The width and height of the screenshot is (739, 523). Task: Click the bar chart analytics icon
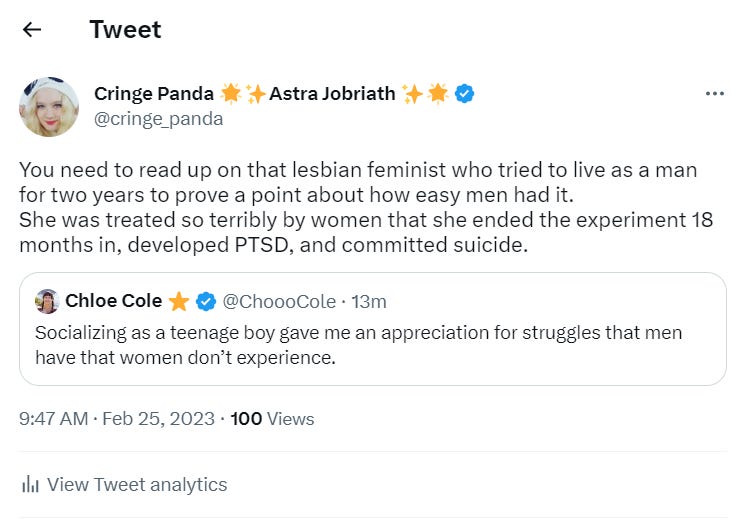coord(30,485)
